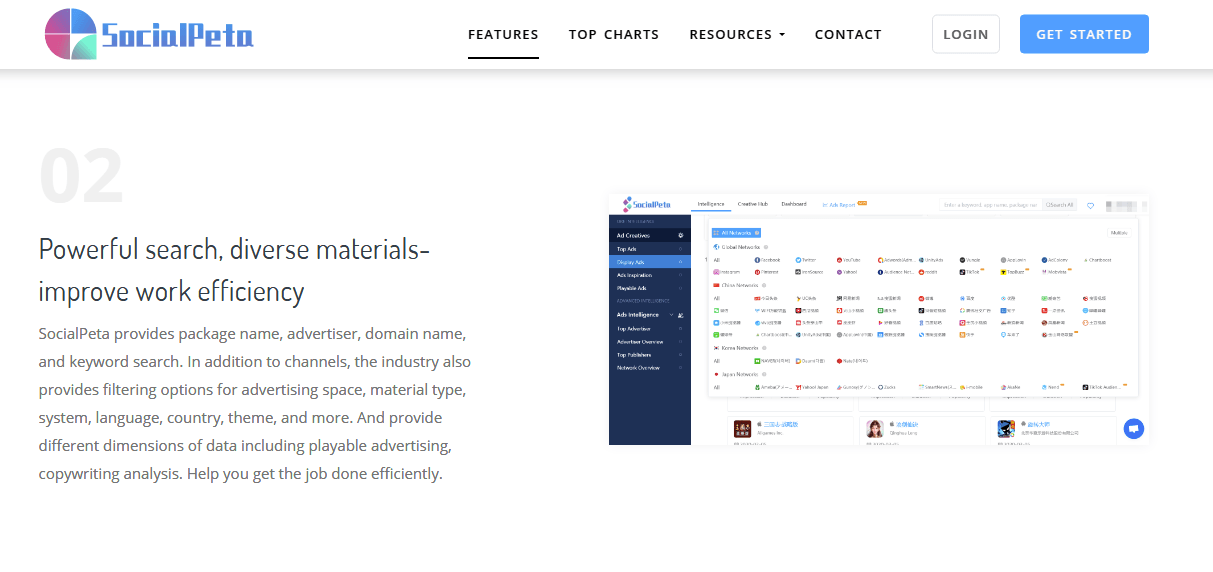
Task: Choose TikTok Audience network in Japan row
Action: tap(1102, 387)
